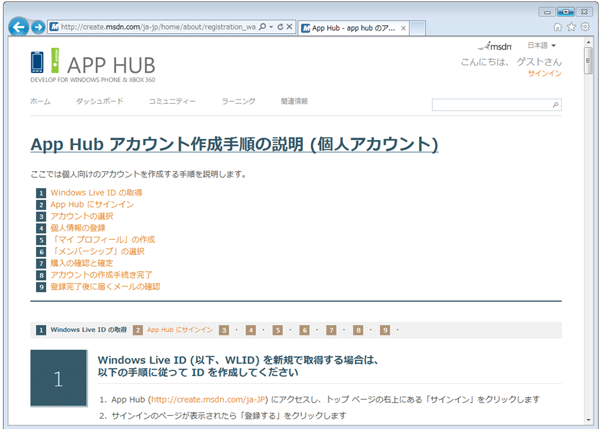Select step 4 in the step bar
The width and height of the screenshot is (600, 430).
(x=251, y=330)
